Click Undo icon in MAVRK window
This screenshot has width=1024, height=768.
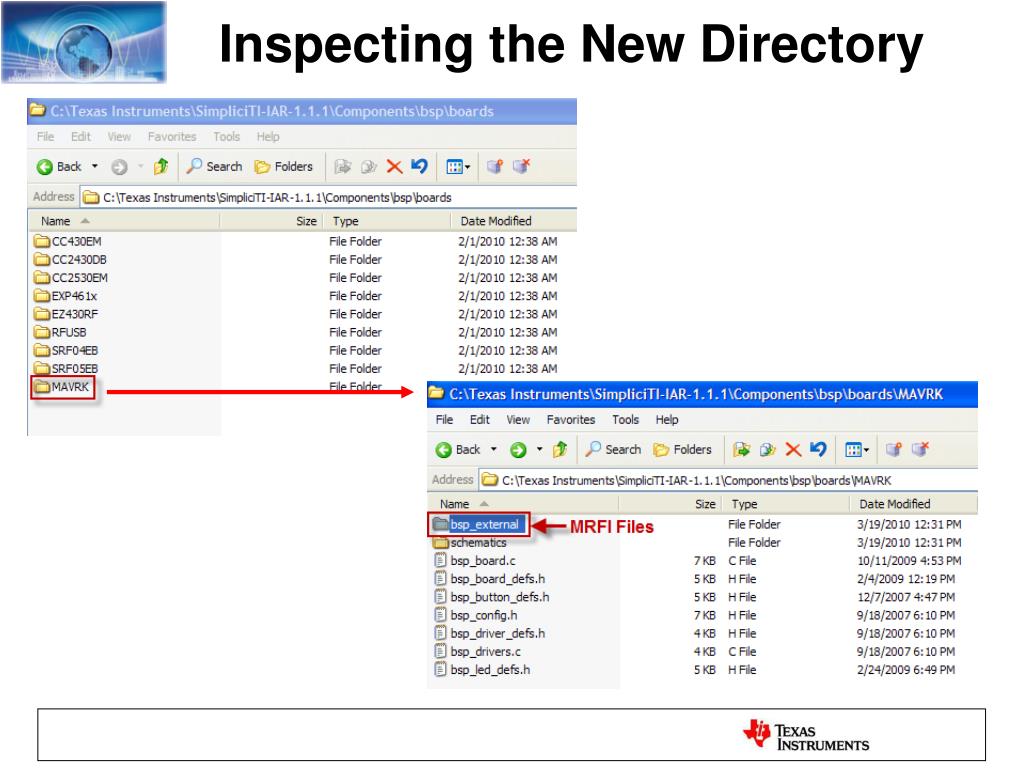818,449
